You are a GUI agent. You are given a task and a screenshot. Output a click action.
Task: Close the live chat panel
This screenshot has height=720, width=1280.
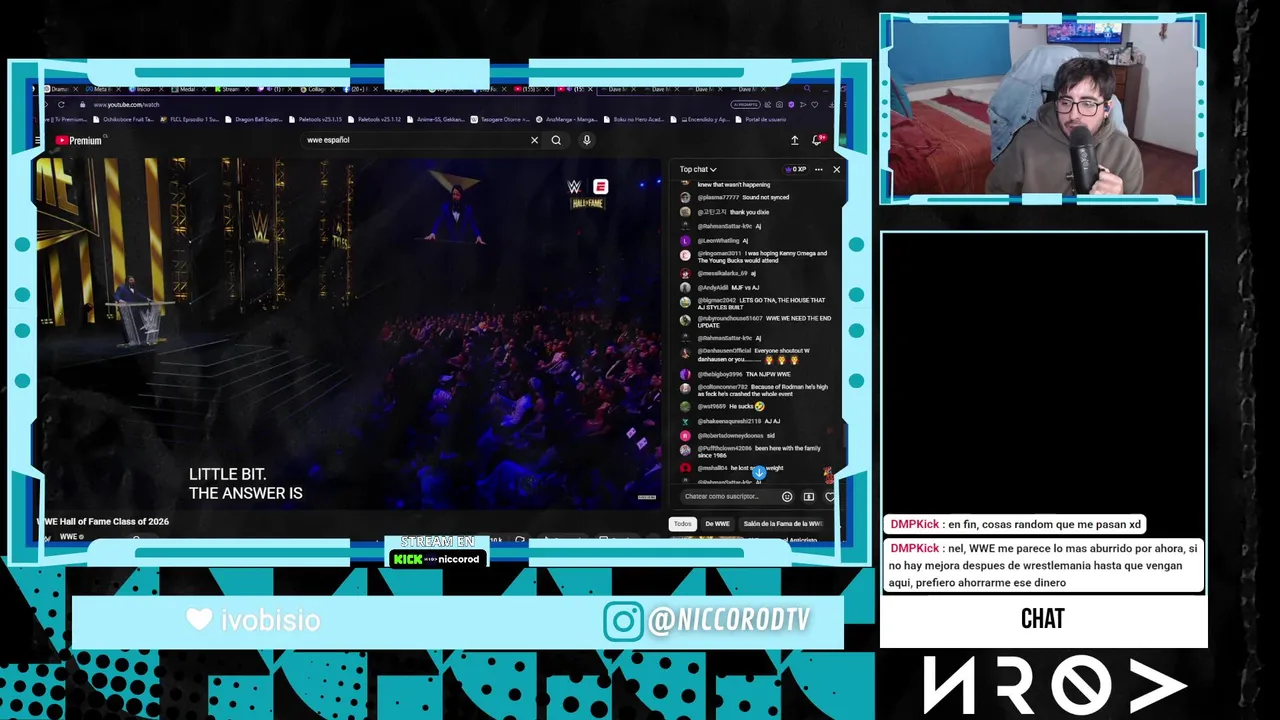[x=837, y=169]
